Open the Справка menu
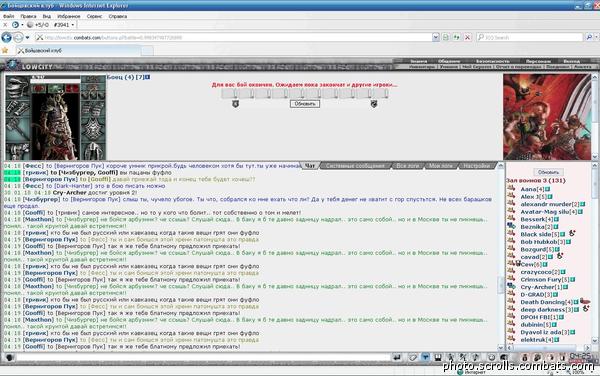Image resolution: width=600 pixels, height=376 pixels. click(x=117, y=16)
